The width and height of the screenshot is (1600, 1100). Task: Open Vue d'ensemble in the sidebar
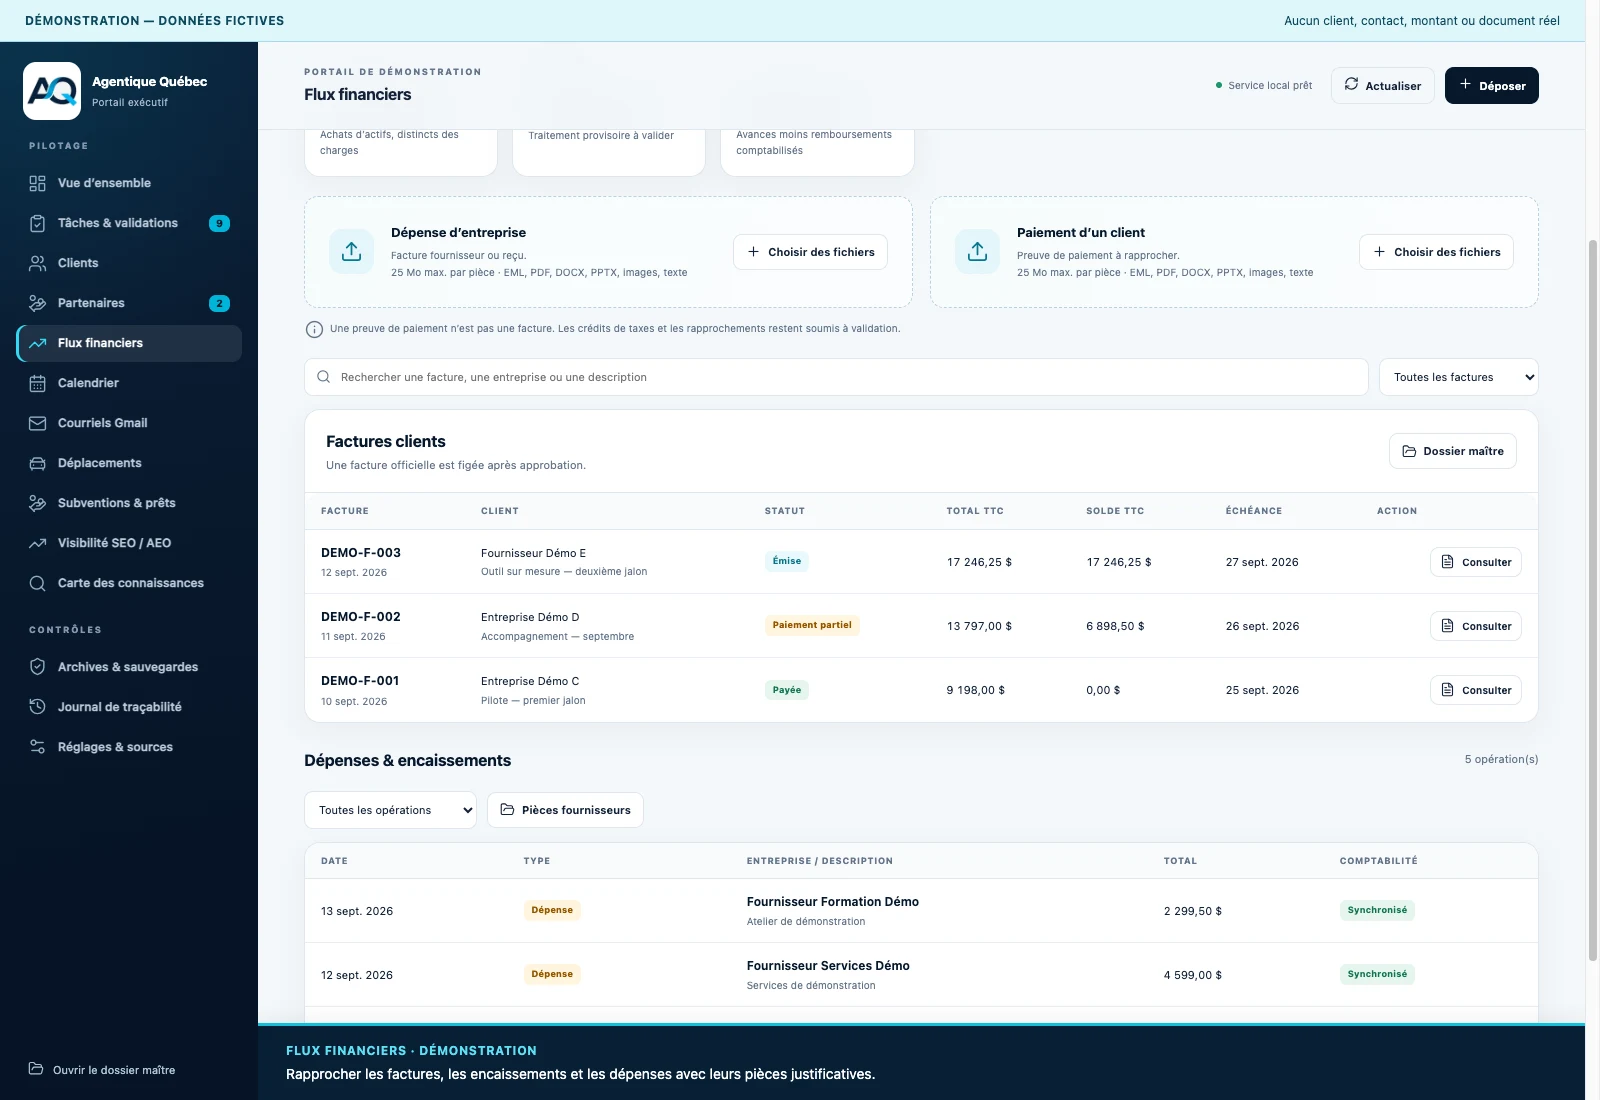pyautogui.click(x=129, y=183)
